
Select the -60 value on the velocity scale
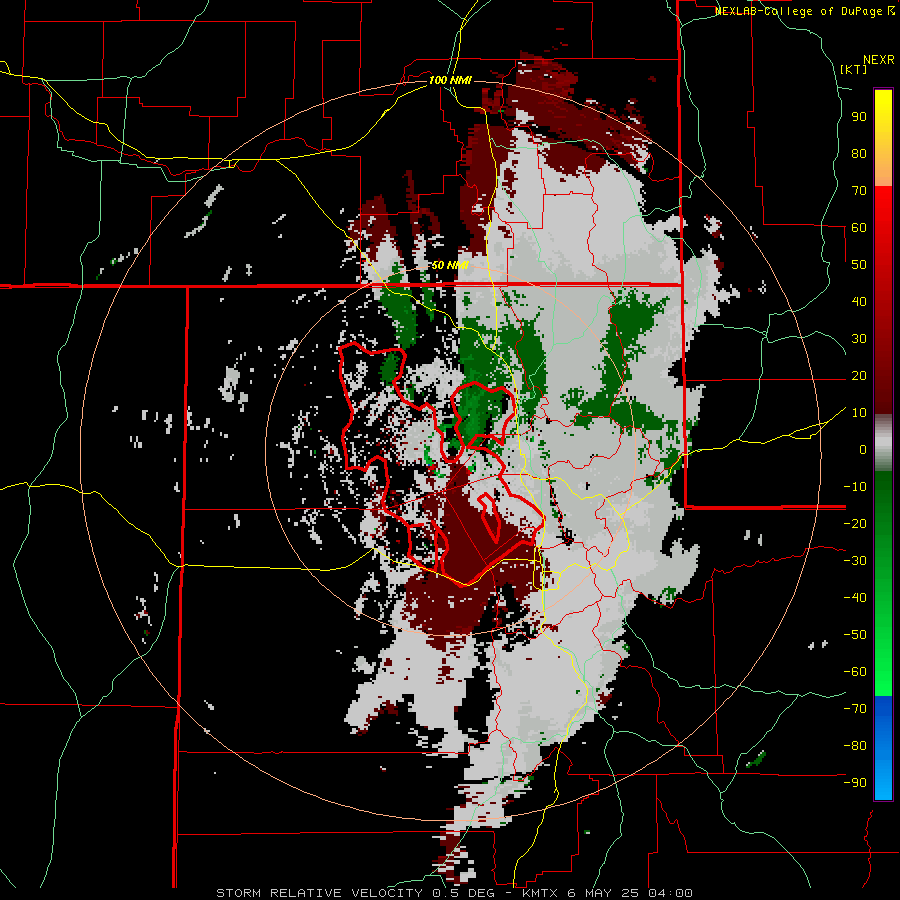[x=855, y=672]
